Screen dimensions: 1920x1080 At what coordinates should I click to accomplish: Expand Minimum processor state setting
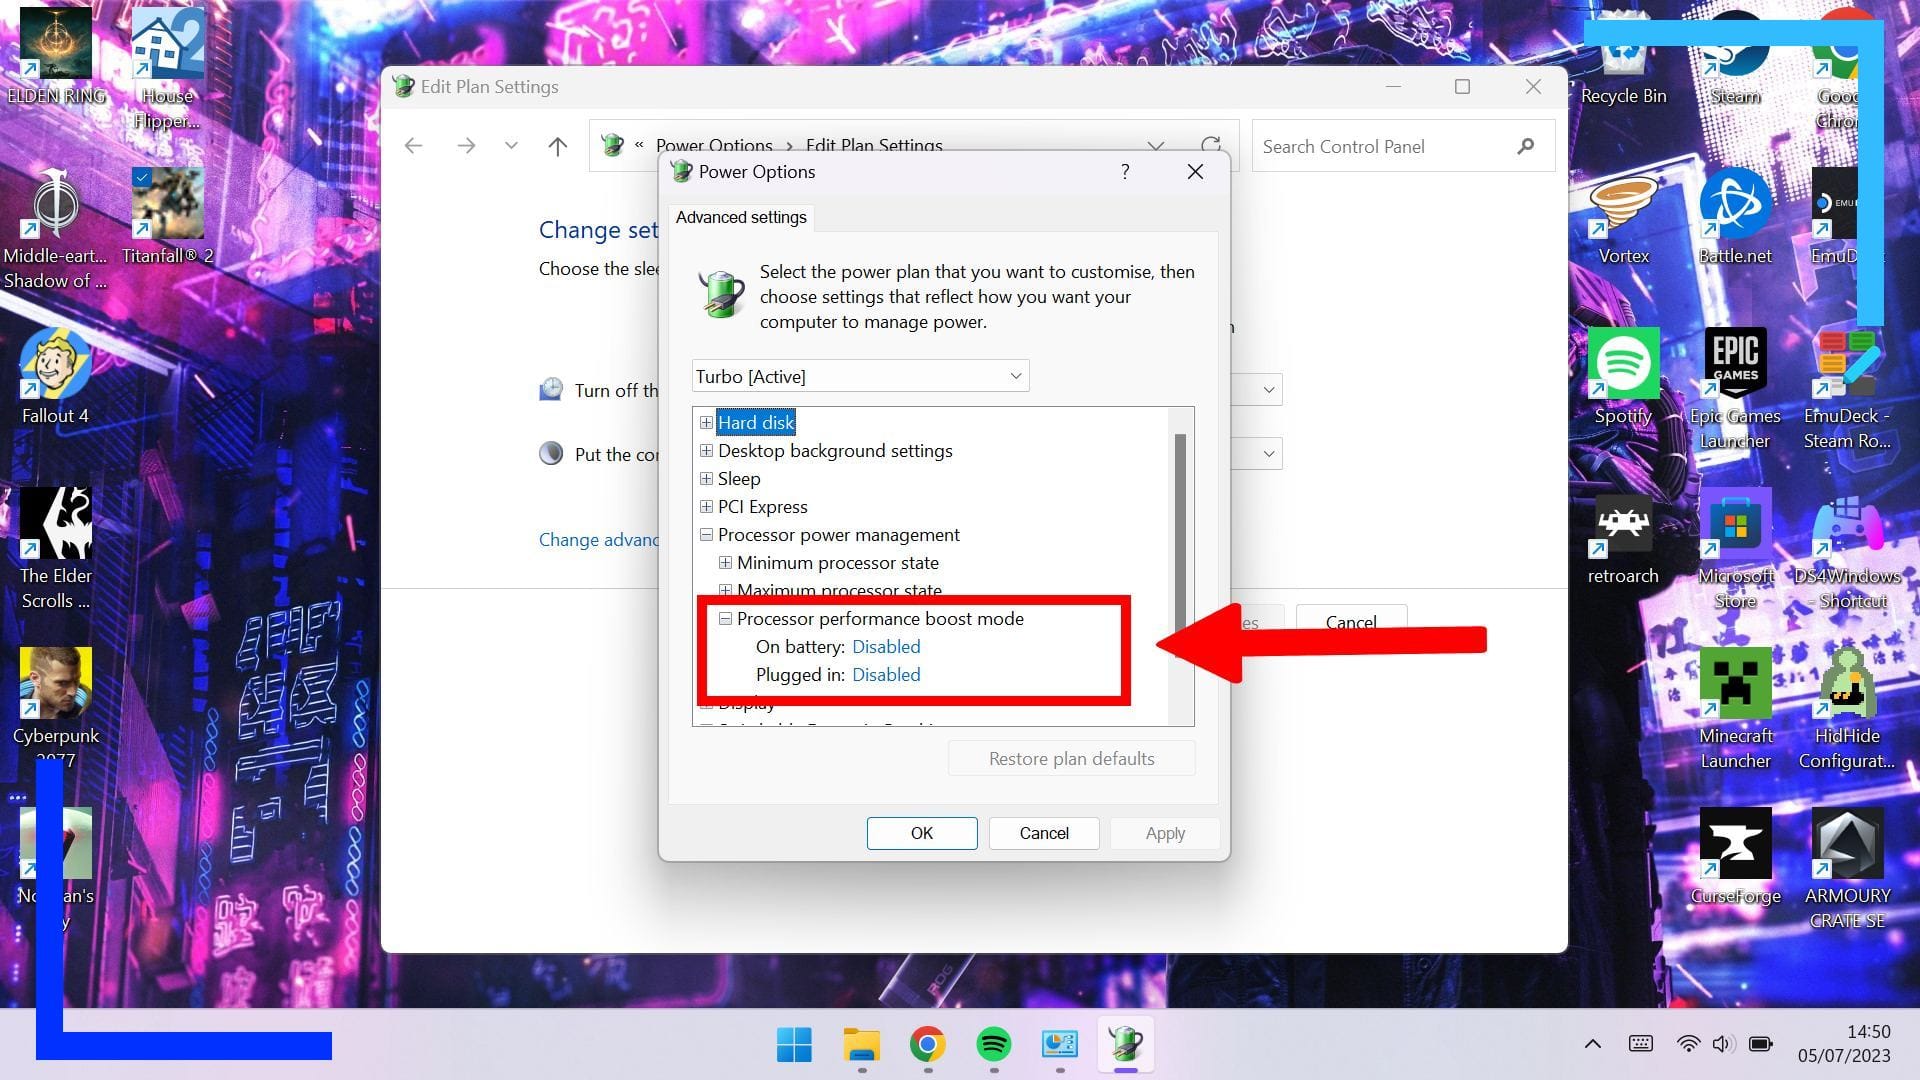[725, 563]
